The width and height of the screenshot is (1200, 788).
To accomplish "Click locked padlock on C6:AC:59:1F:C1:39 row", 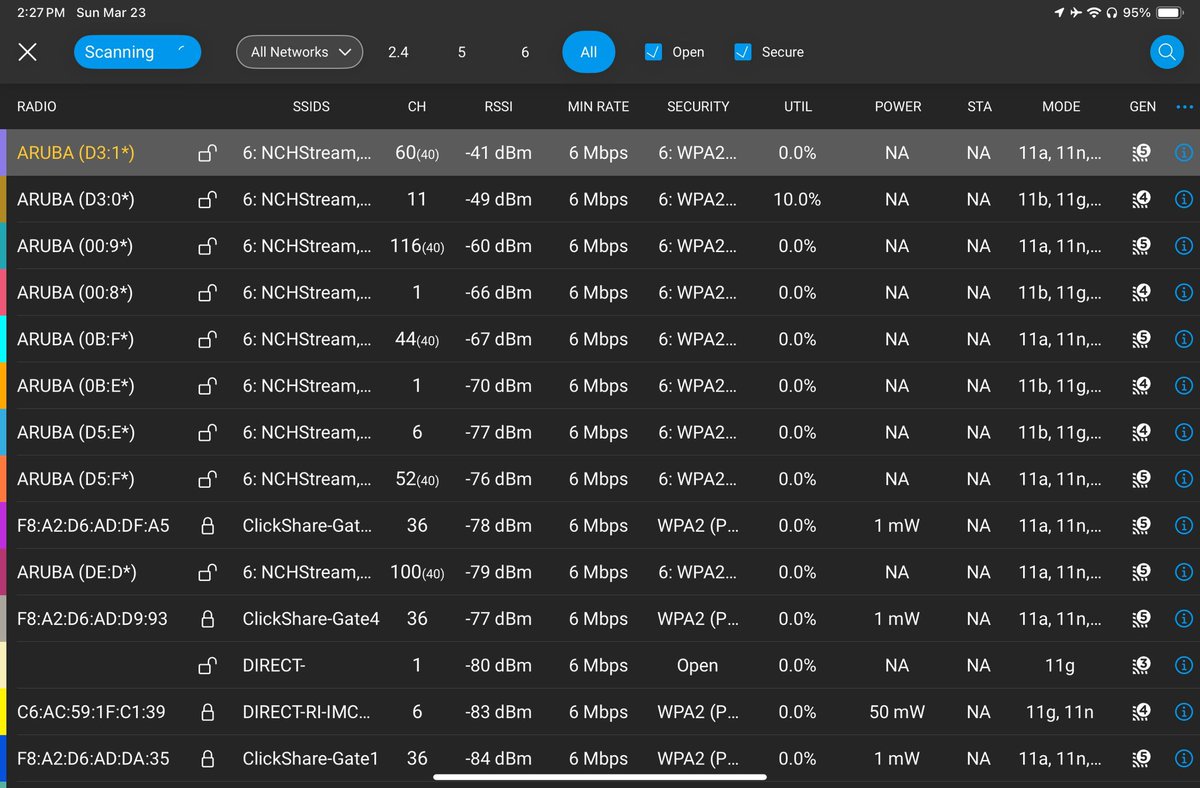I will click(x=208, y=712).
